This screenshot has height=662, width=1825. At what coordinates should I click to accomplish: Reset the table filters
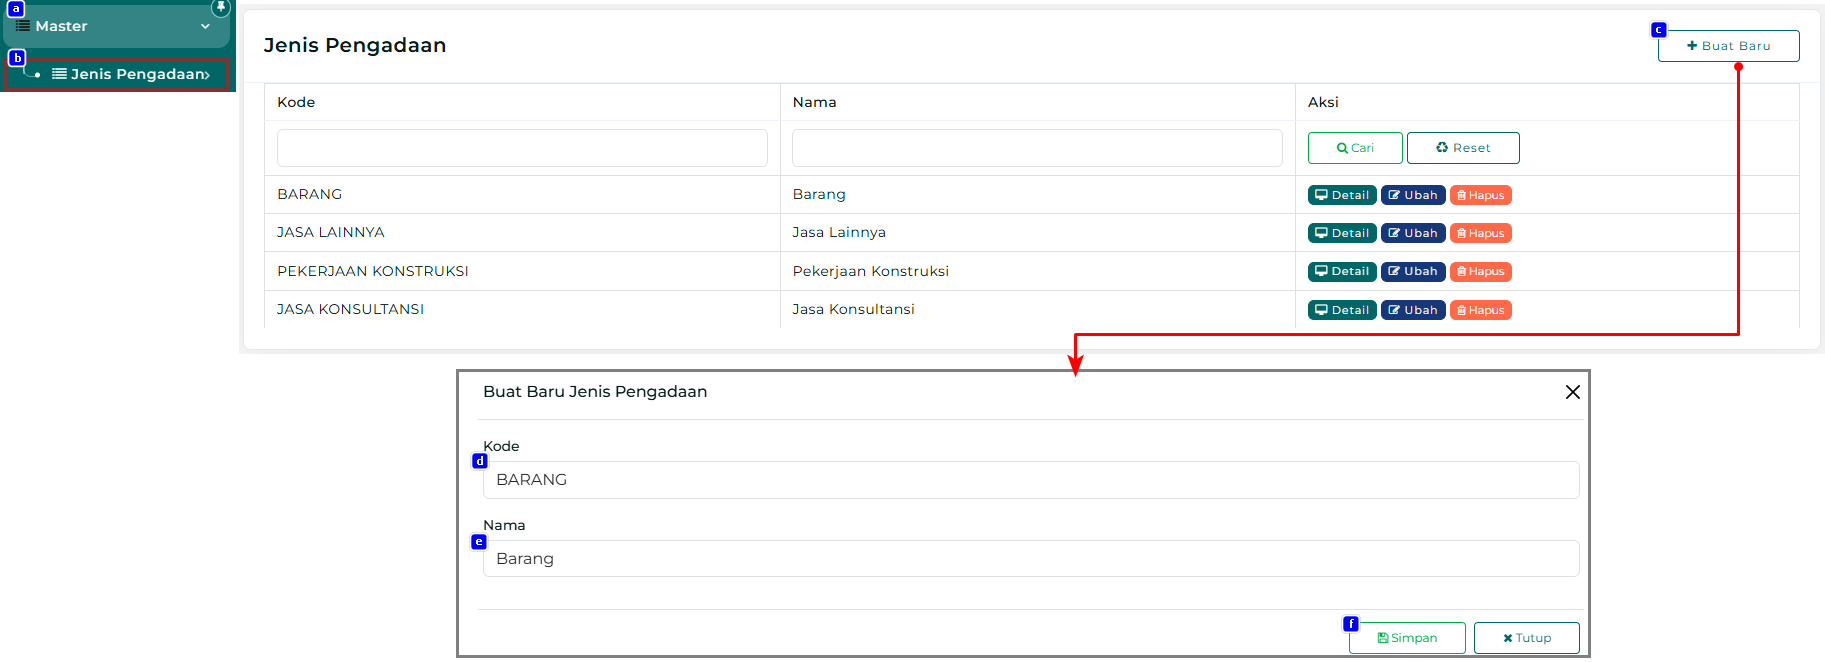(x=1463, y=148)
